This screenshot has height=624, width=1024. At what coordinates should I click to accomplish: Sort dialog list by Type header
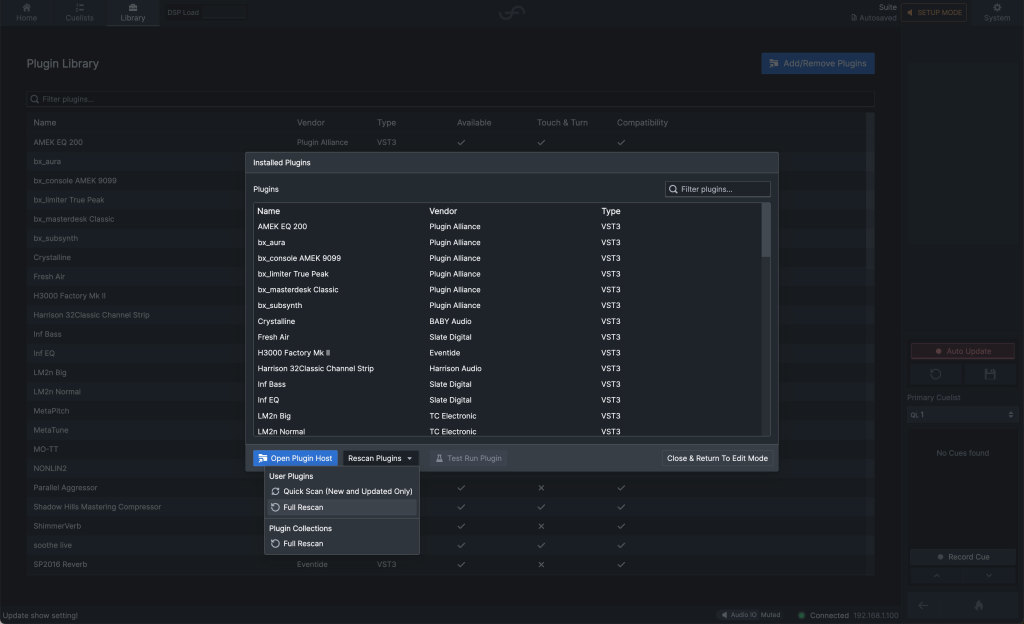click(x=611, y=211)
